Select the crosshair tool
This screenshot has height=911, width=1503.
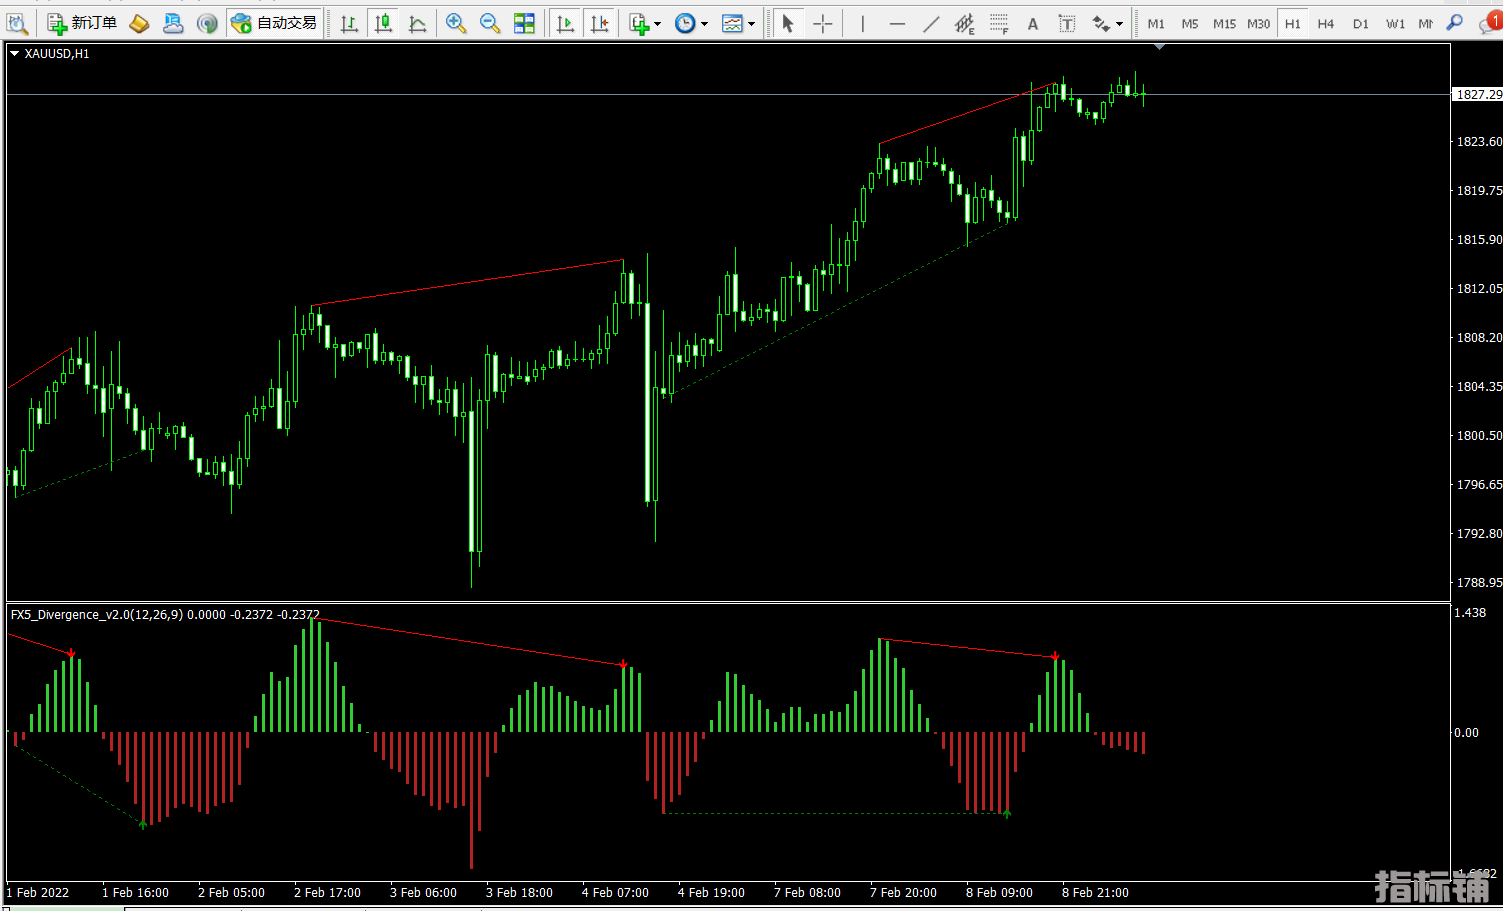823,24
